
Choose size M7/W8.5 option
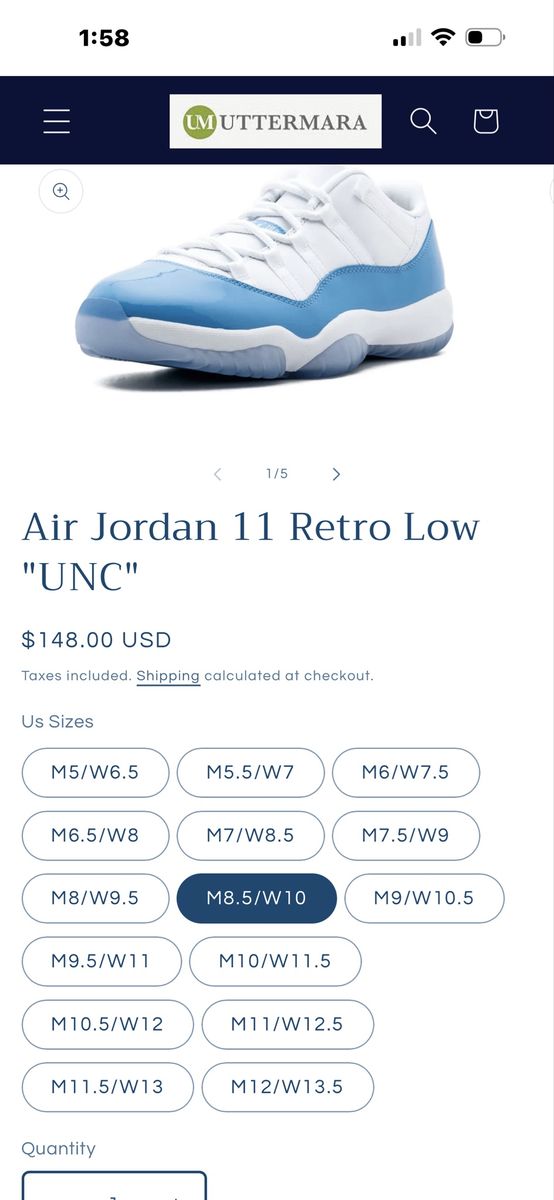coord(250,835)
